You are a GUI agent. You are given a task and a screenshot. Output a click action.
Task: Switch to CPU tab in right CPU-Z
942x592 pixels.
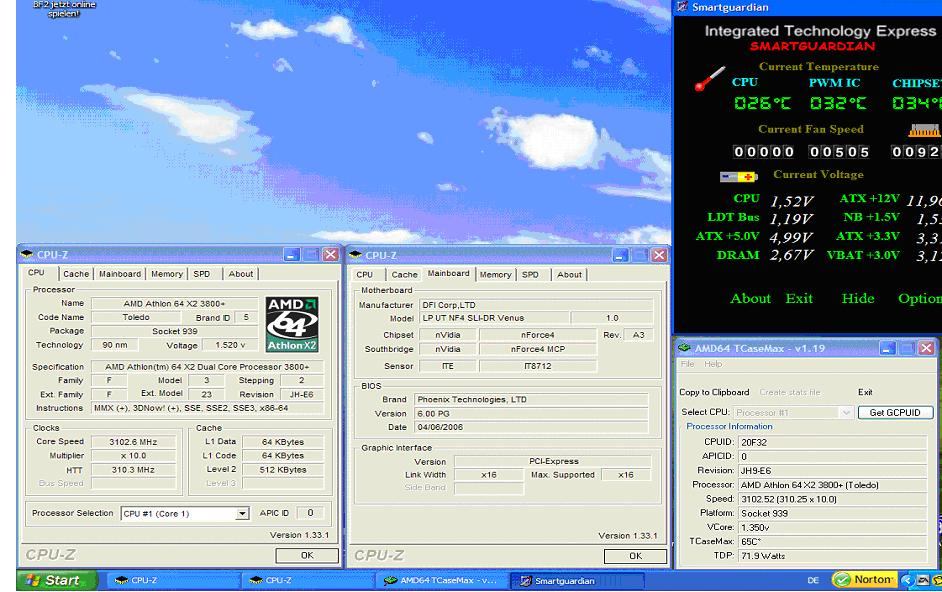point(365,274)
